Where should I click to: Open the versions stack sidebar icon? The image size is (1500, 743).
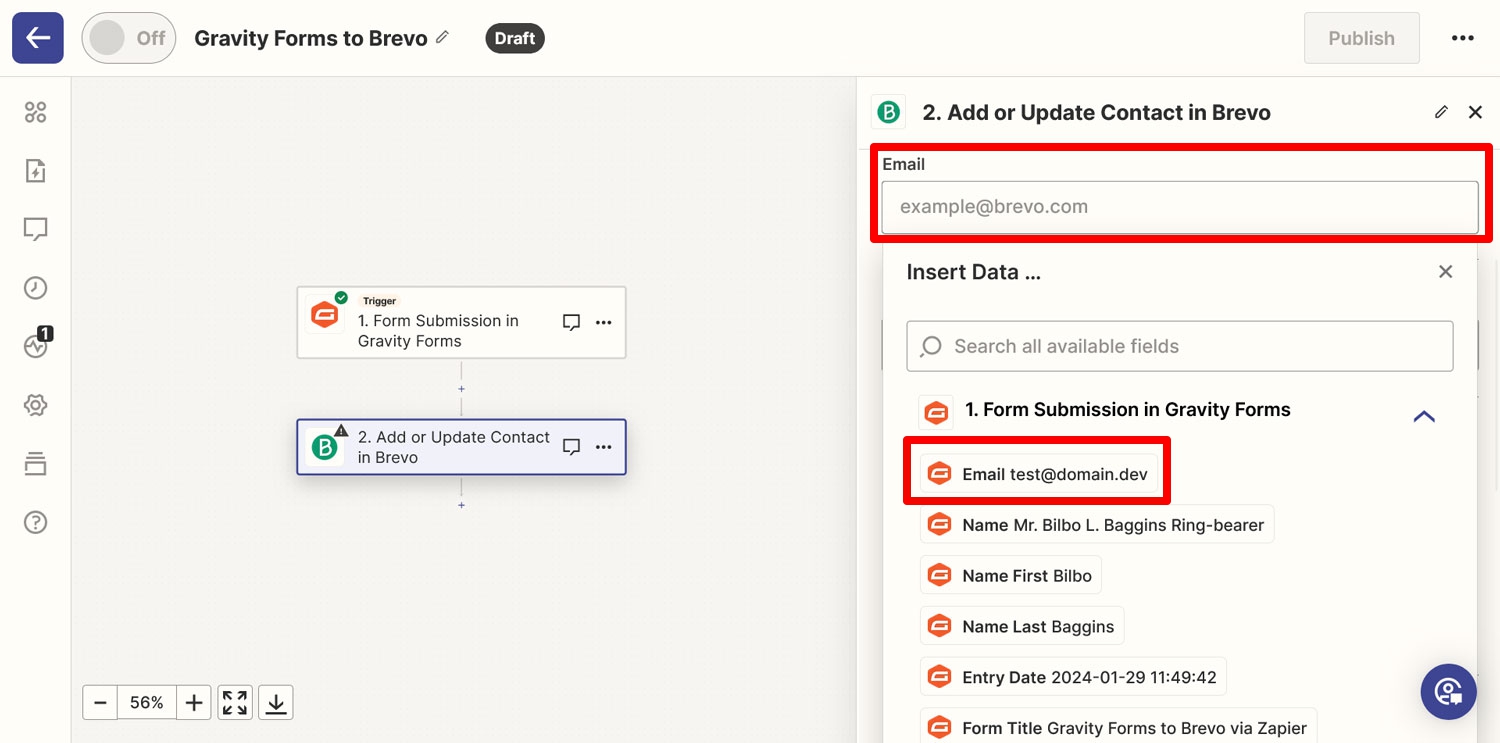(36, 464)
